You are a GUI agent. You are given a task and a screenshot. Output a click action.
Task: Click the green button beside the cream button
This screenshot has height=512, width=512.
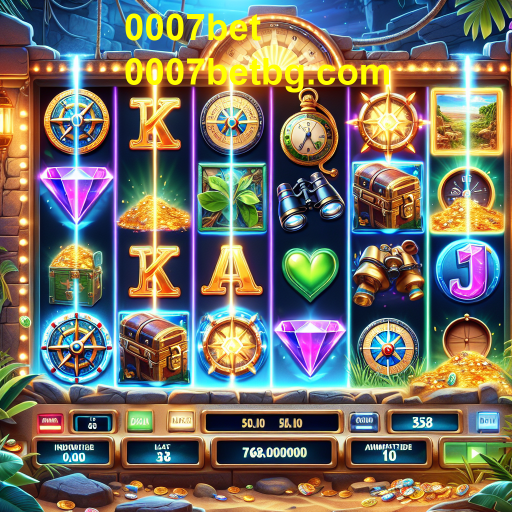click(140, 422)
